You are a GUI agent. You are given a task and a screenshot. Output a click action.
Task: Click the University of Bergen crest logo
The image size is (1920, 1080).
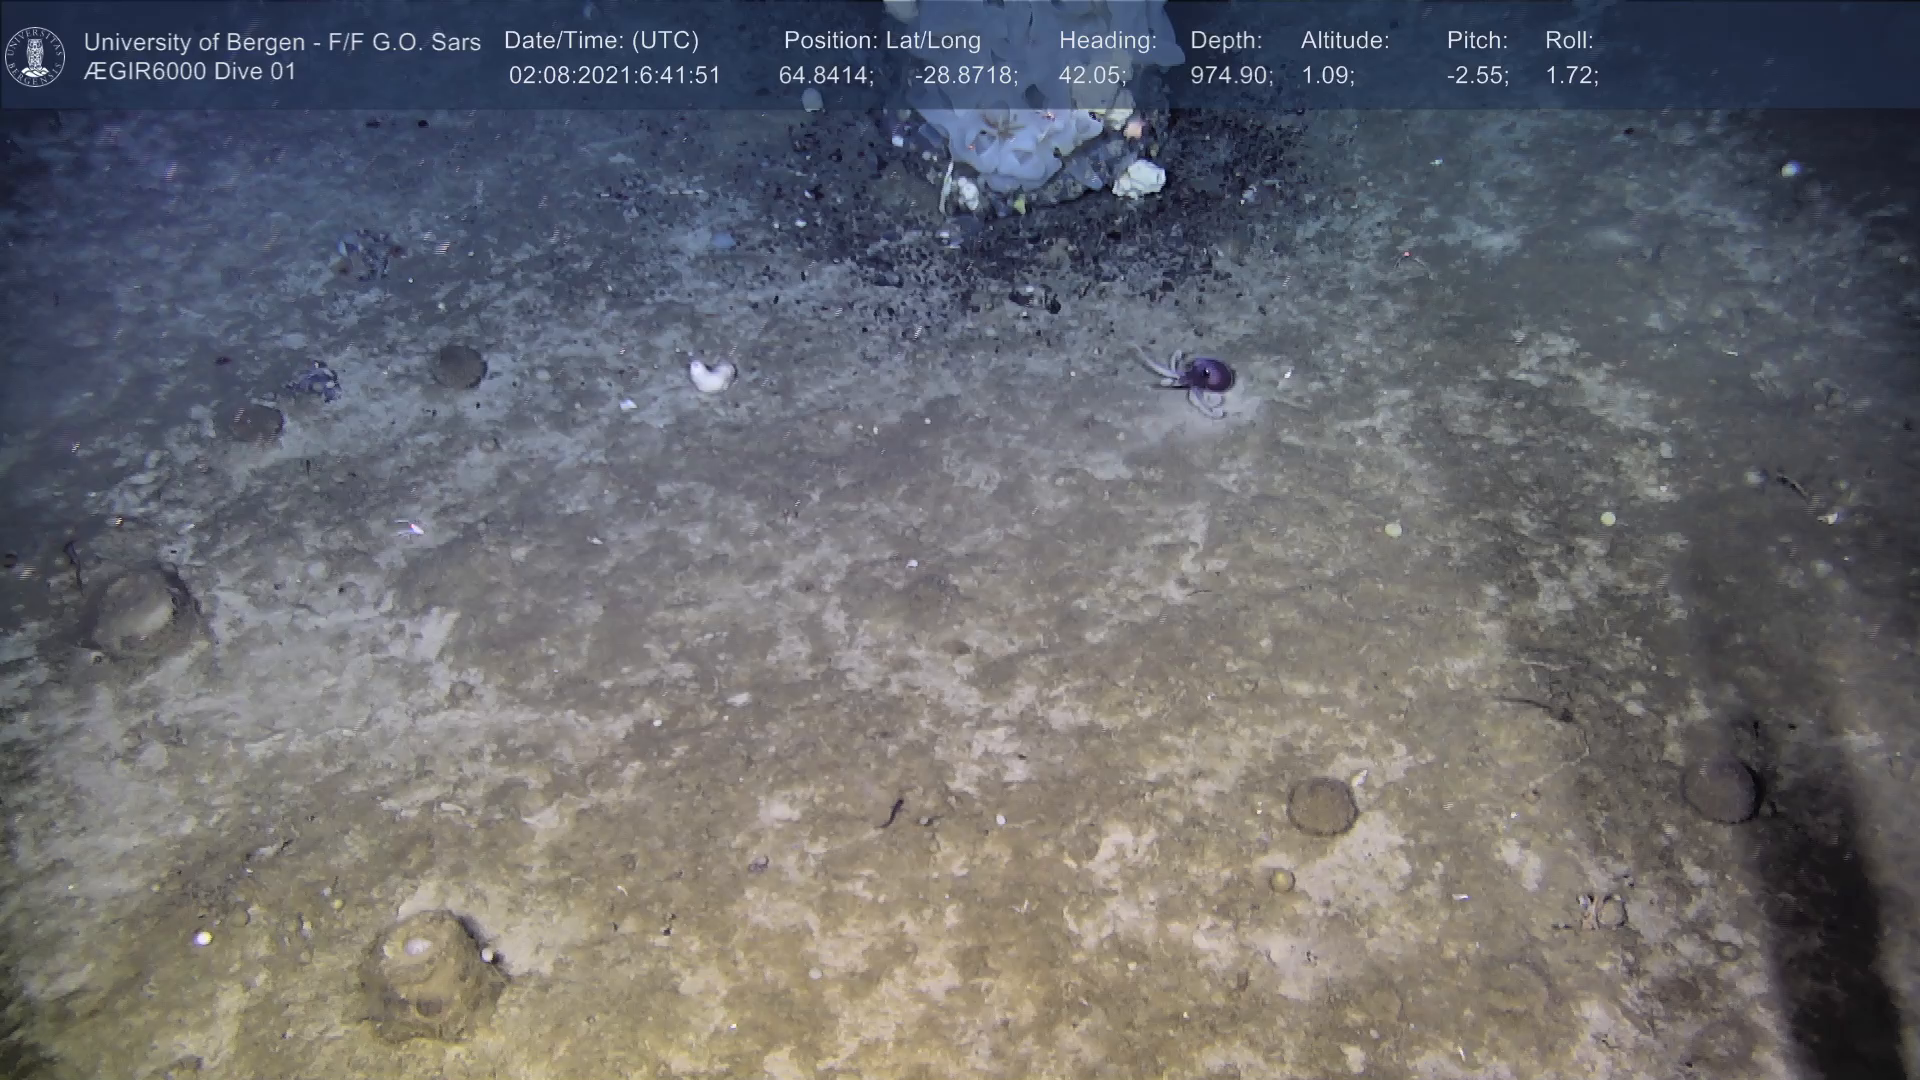[35, 56]
